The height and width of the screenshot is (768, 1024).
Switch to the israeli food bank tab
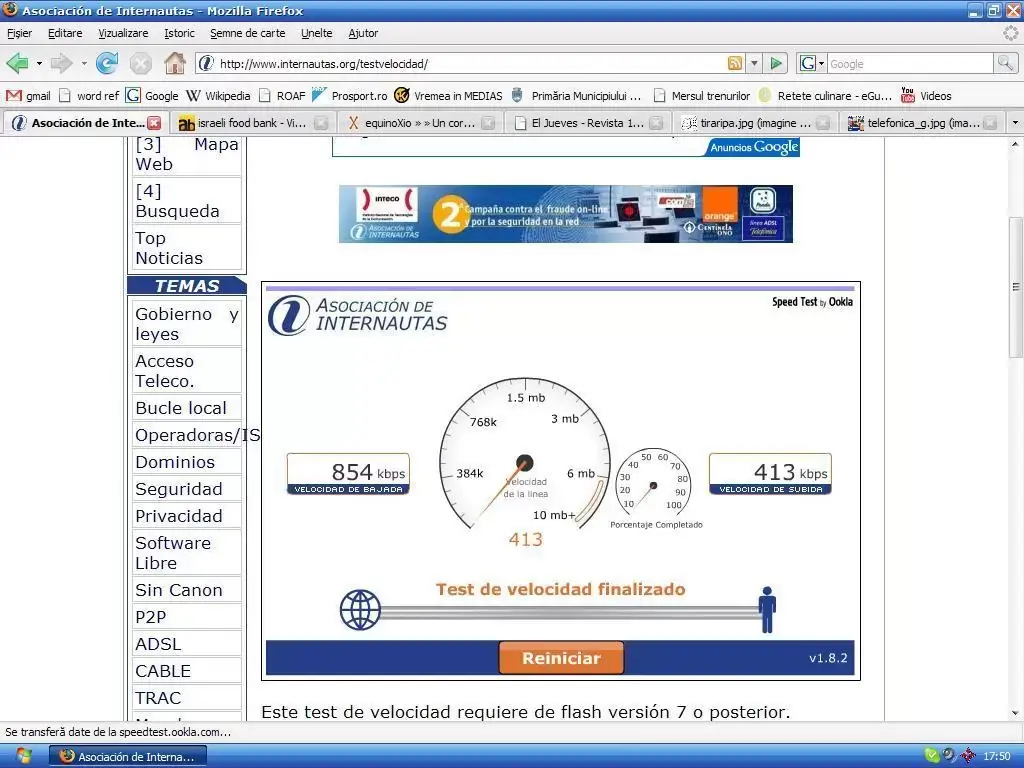click(251, 123)
